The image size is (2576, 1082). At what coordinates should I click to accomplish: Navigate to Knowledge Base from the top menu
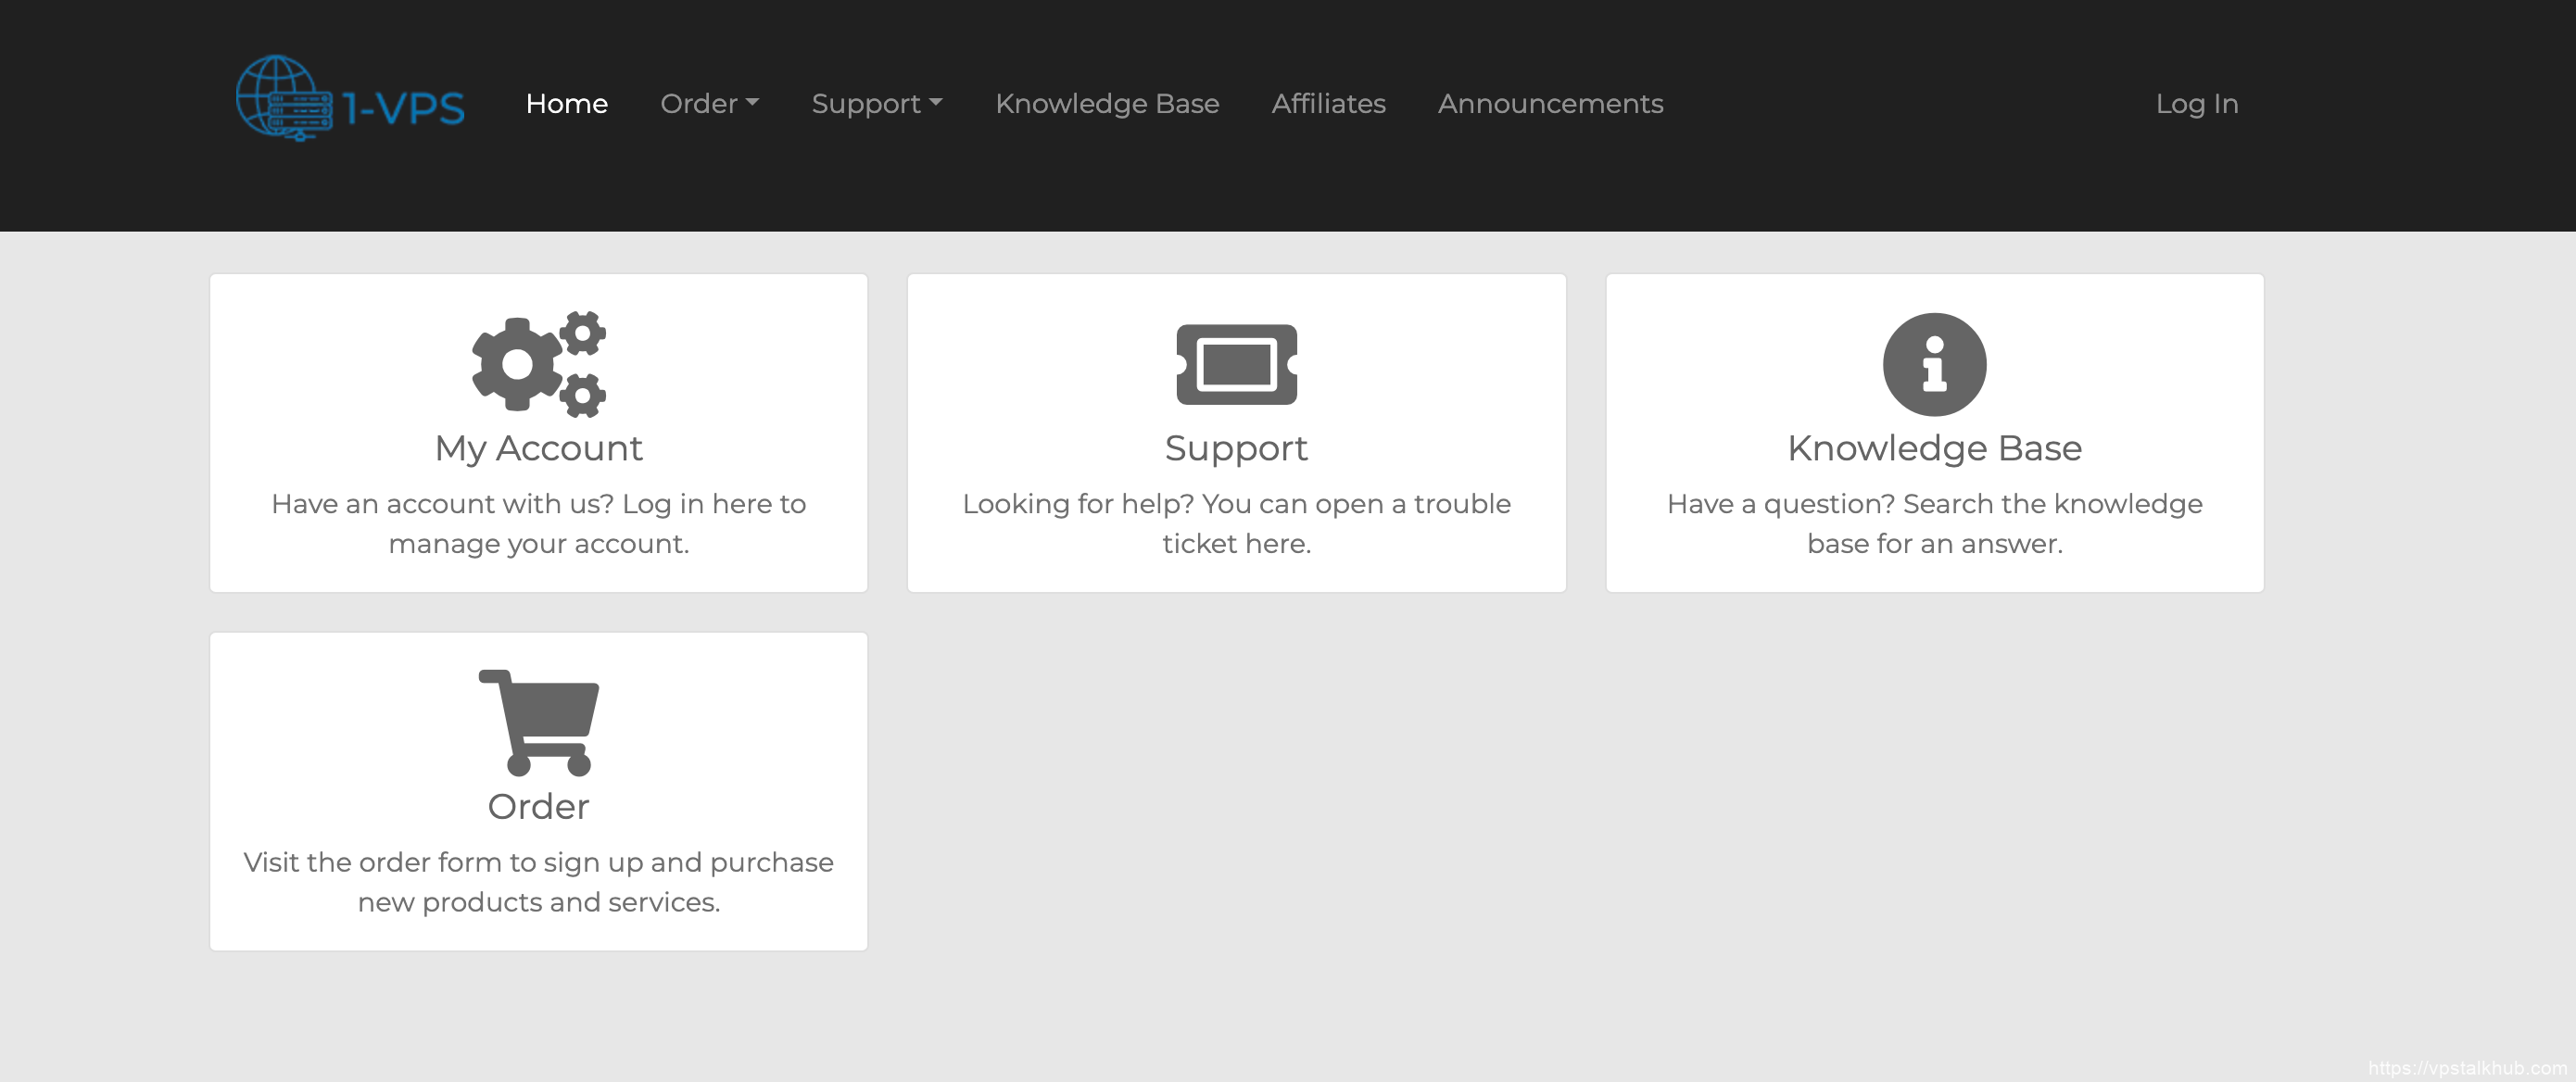[x=1107, y=103]
